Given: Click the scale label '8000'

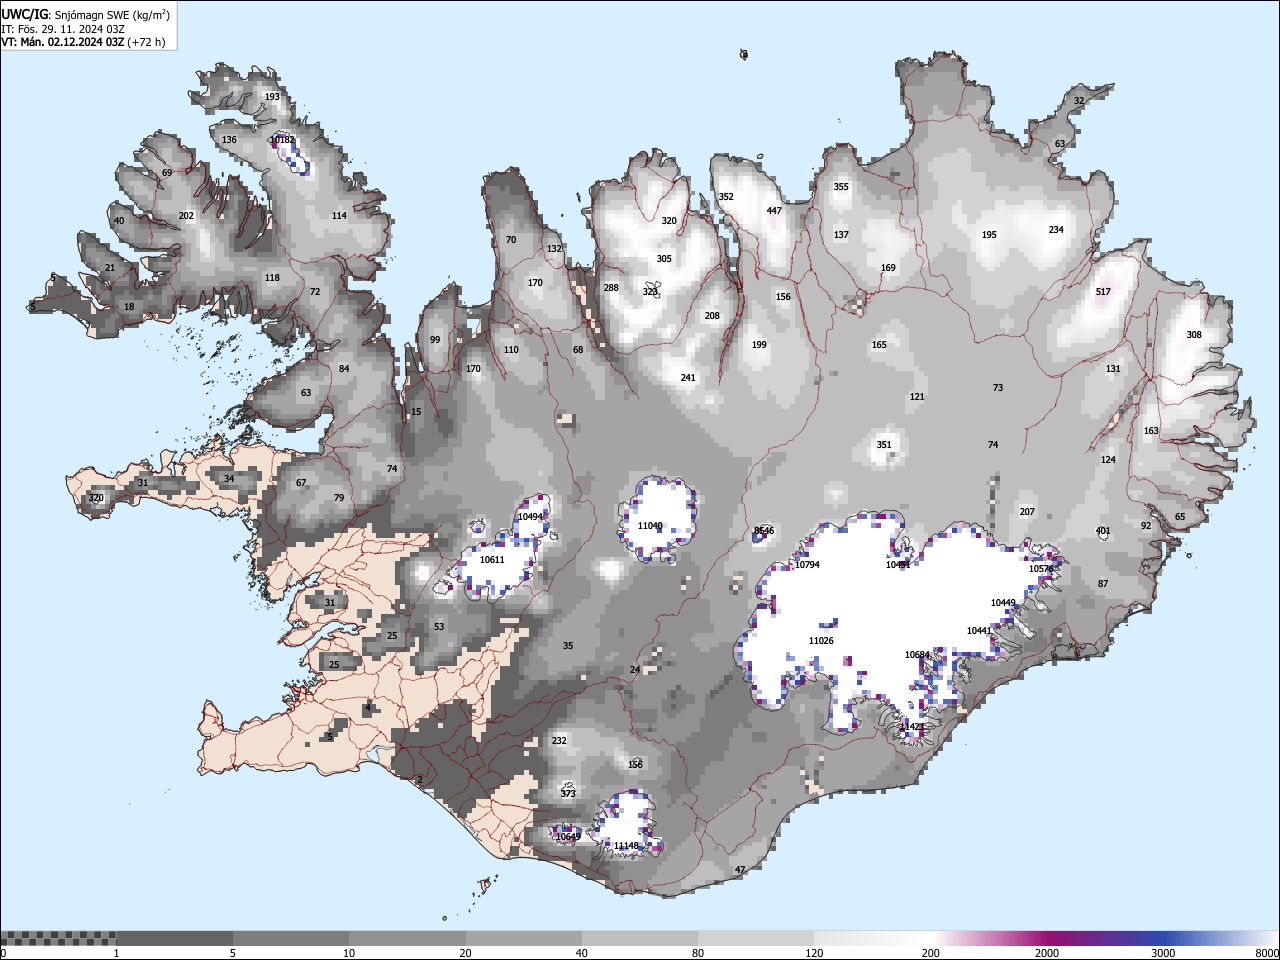Looking at the screenshot, I should (x=1267, y=953).
